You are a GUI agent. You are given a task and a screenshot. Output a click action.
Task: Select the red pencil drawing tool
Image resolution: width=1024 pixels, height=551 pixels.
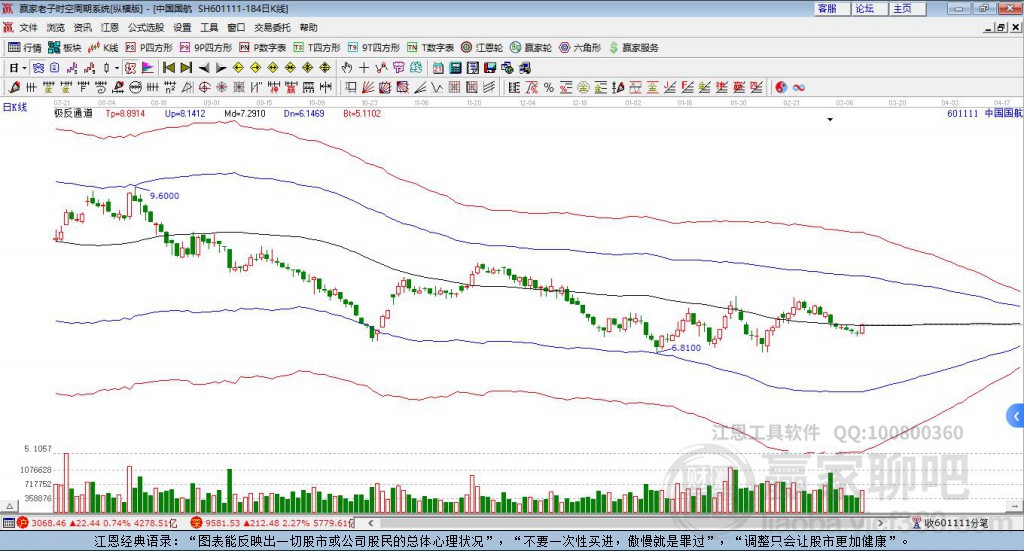pyautogui.click(x=14, y=87)
